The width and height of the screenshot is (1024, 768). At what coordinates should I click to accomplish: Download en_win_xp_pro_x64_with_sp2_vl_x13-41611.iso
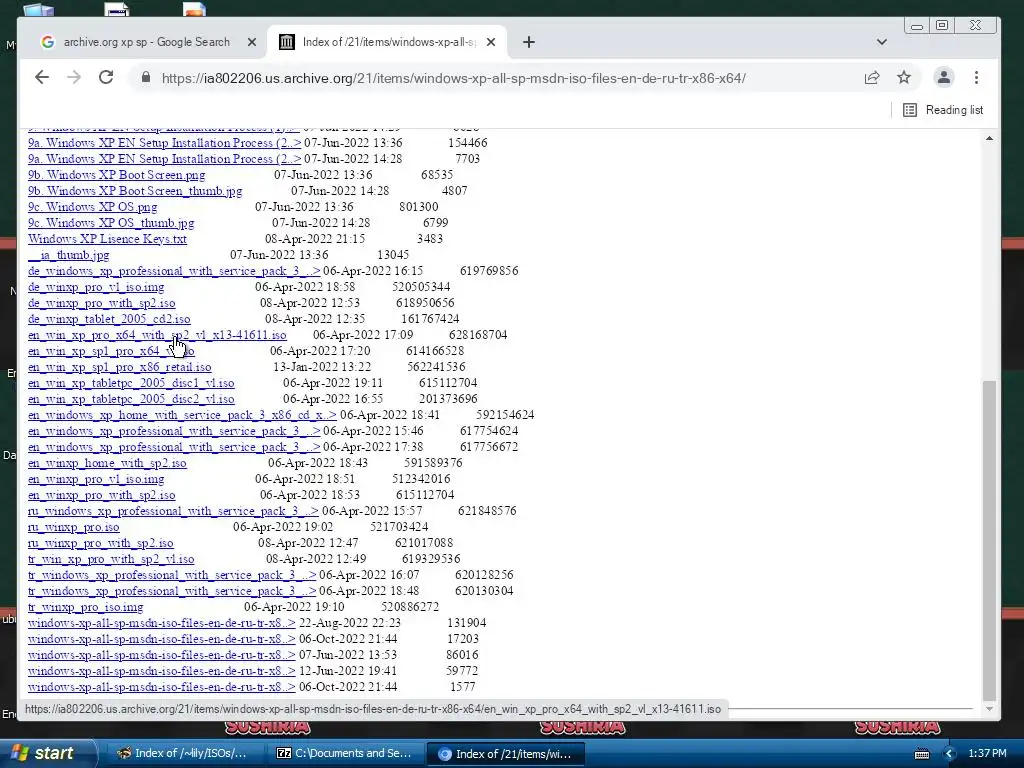point(157,335)
